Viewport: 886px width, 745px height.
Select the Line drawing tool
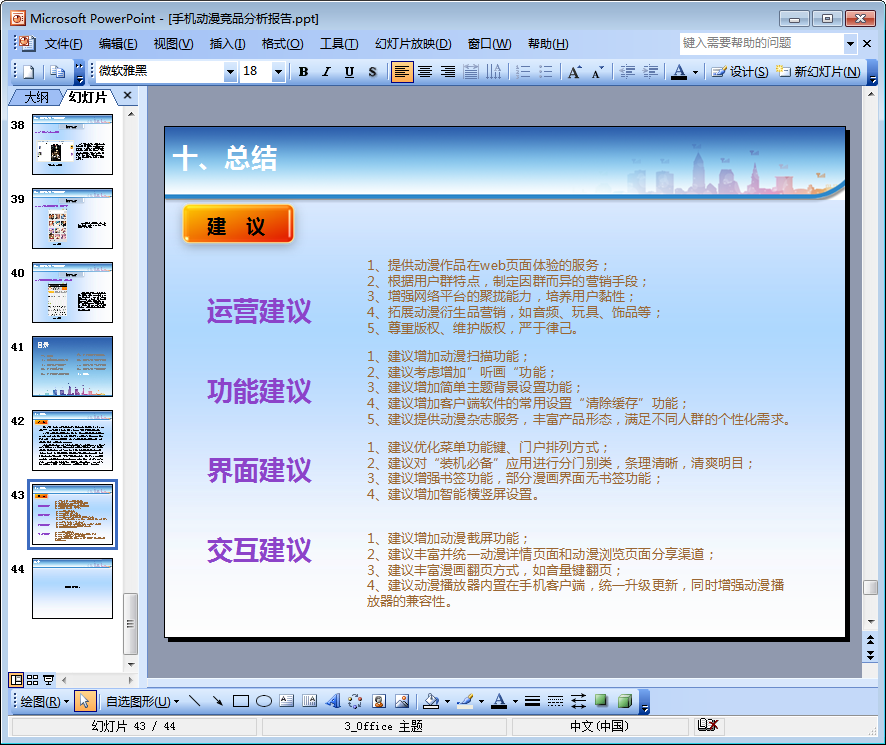click(x=195, y=701)
